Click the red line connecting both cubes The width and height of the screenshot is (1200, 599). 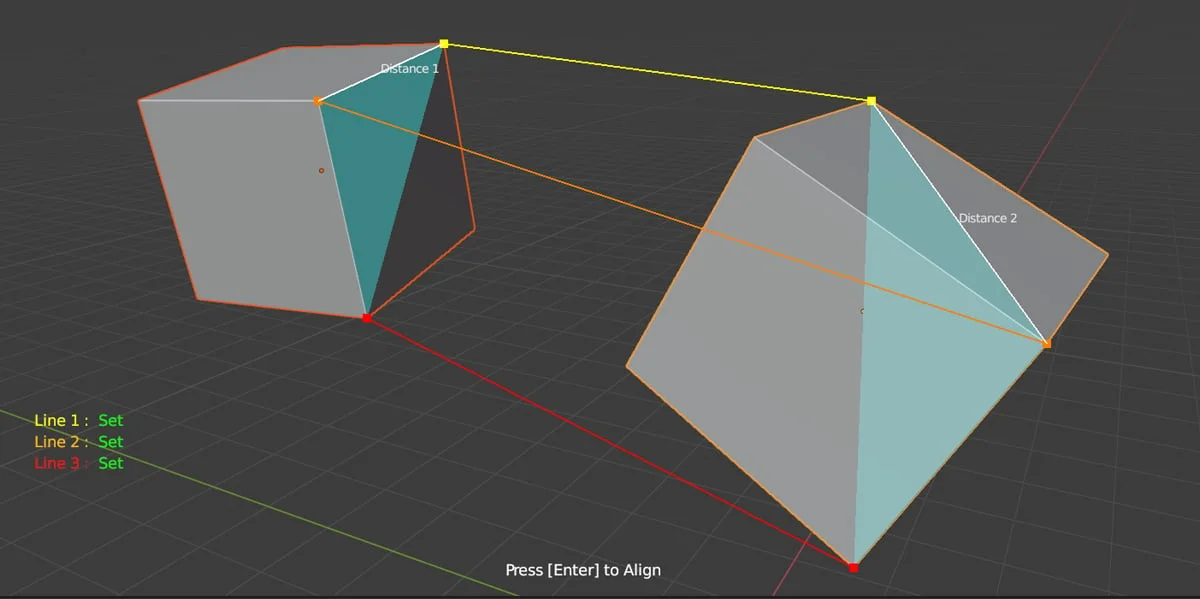click(610, 443)
